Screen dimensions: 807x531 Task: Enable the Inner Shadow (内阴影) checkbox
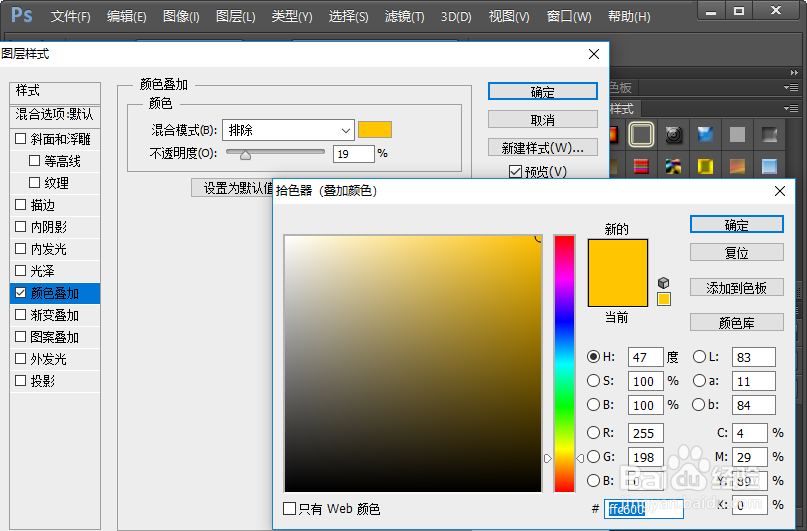[x=21, y=226]
